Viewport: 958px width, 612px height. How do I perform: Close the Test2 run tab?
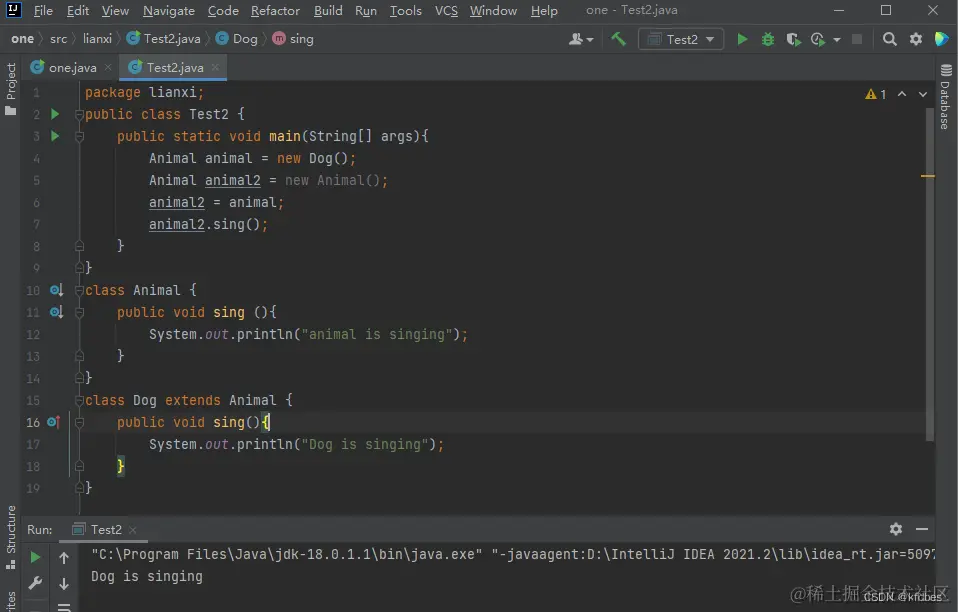(x=133, y=530)
